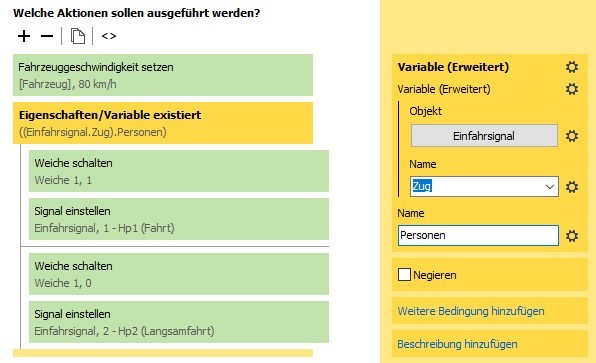Screen dimensions: 596x363
Task: Click the copy actions icon
Action: (78, 36)
